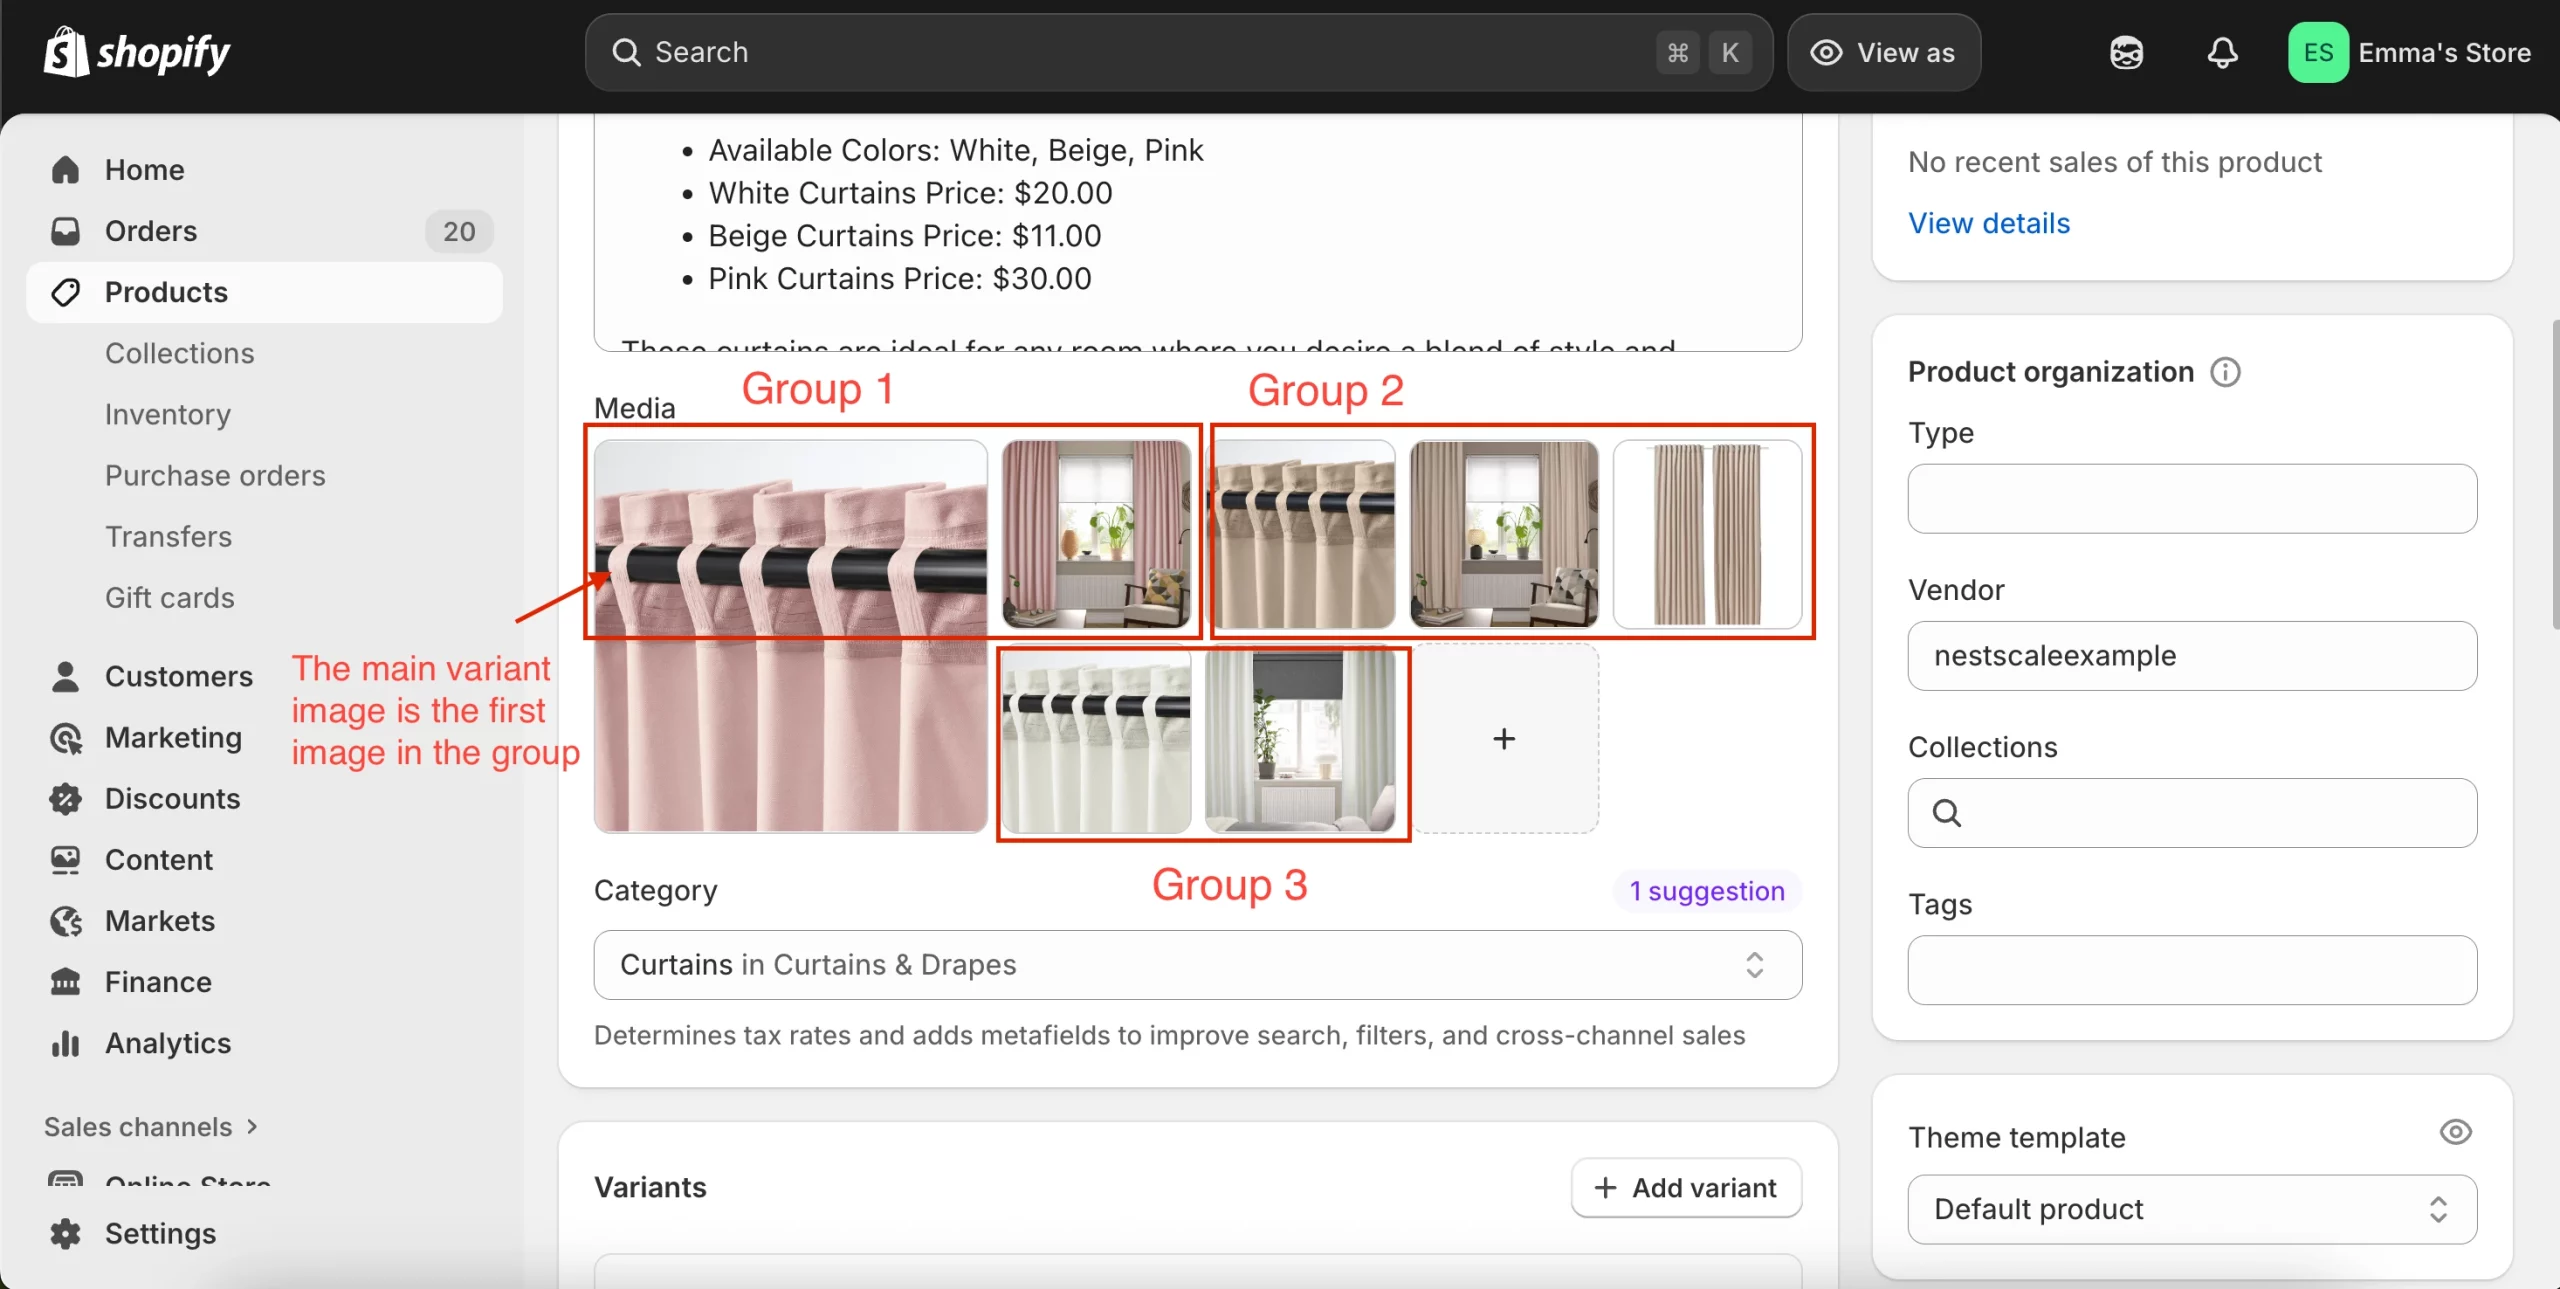
Task: Expand the Sales channels section
Action: tap(150, 1127)
